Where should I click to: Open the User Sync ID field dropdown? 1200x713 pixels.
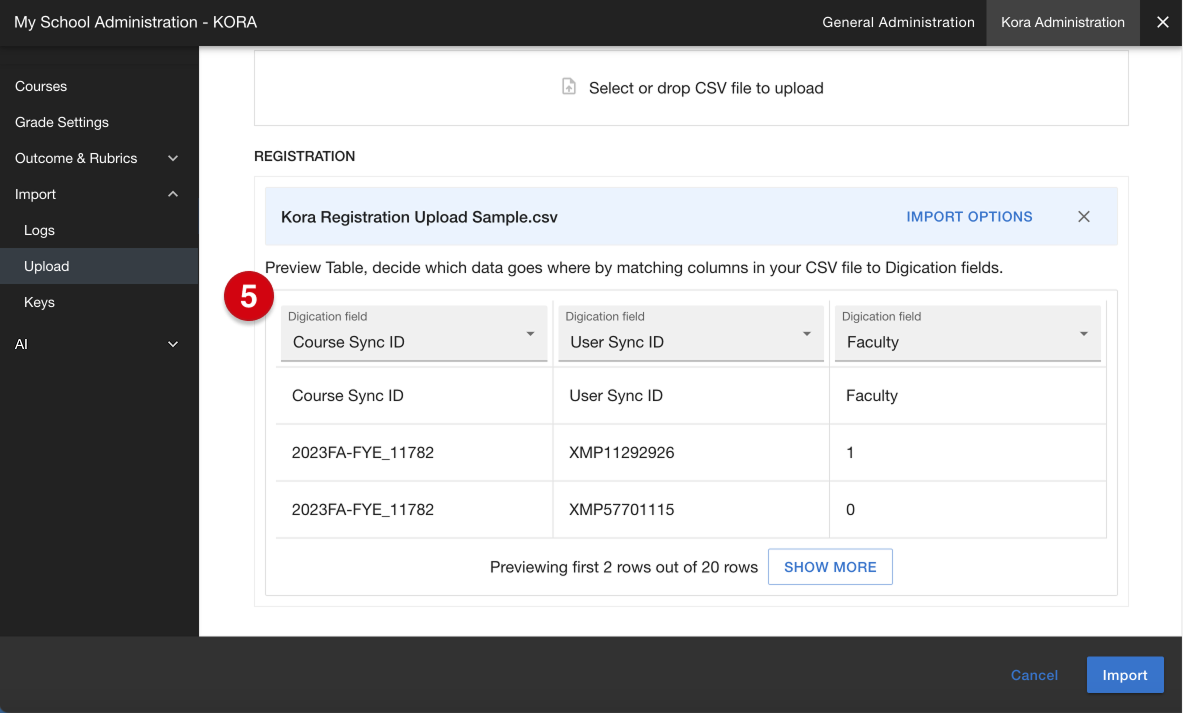pos(690,333)
